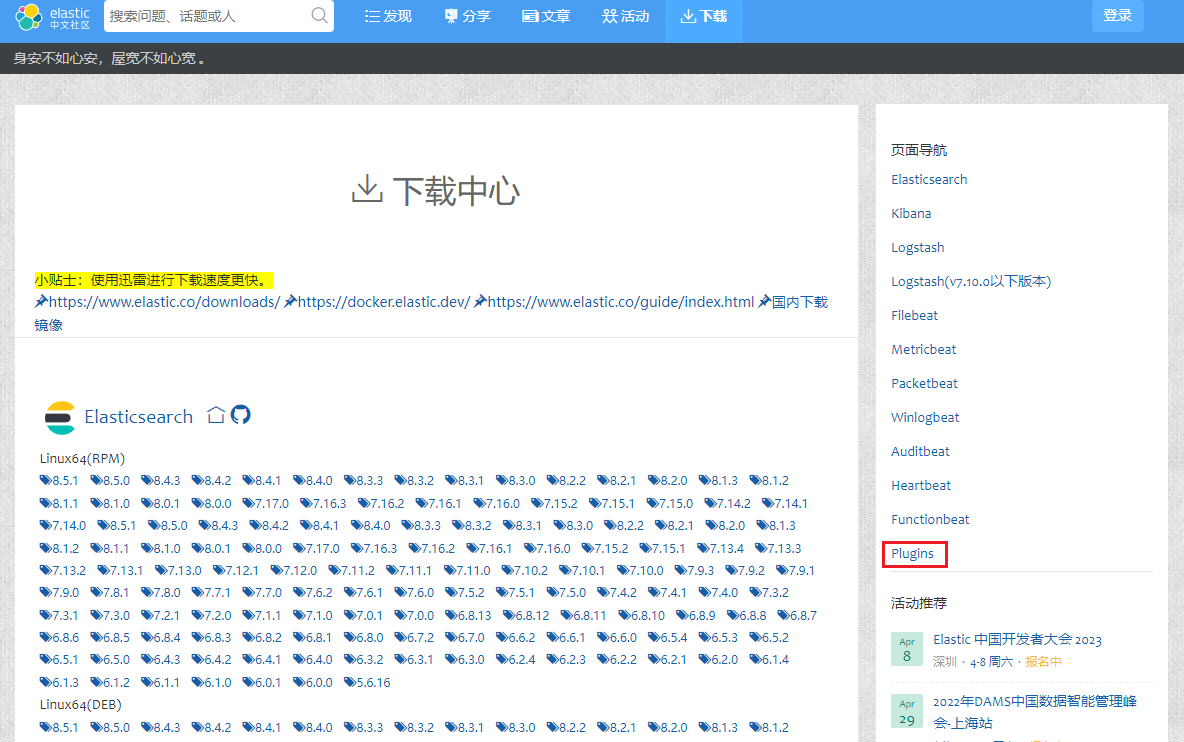Go to the 文章 section
This screenshot has width=1184, height=742.
(546, 17)
